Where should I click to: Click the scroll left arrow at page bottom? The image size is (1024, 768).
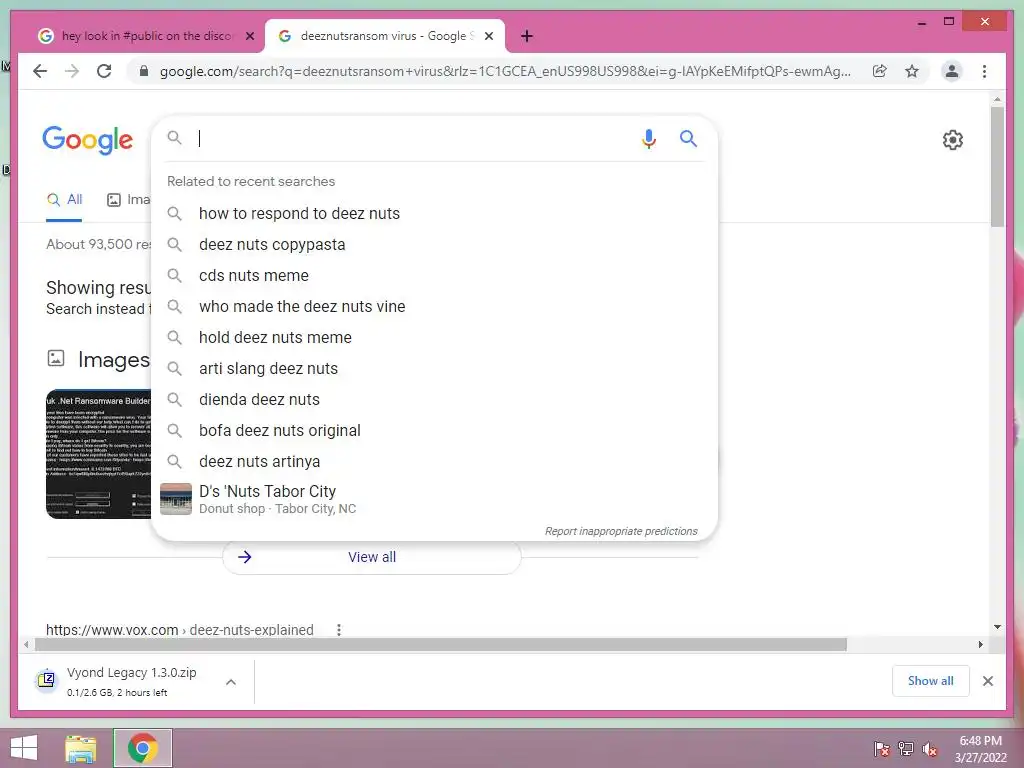(x=26, y=645)
